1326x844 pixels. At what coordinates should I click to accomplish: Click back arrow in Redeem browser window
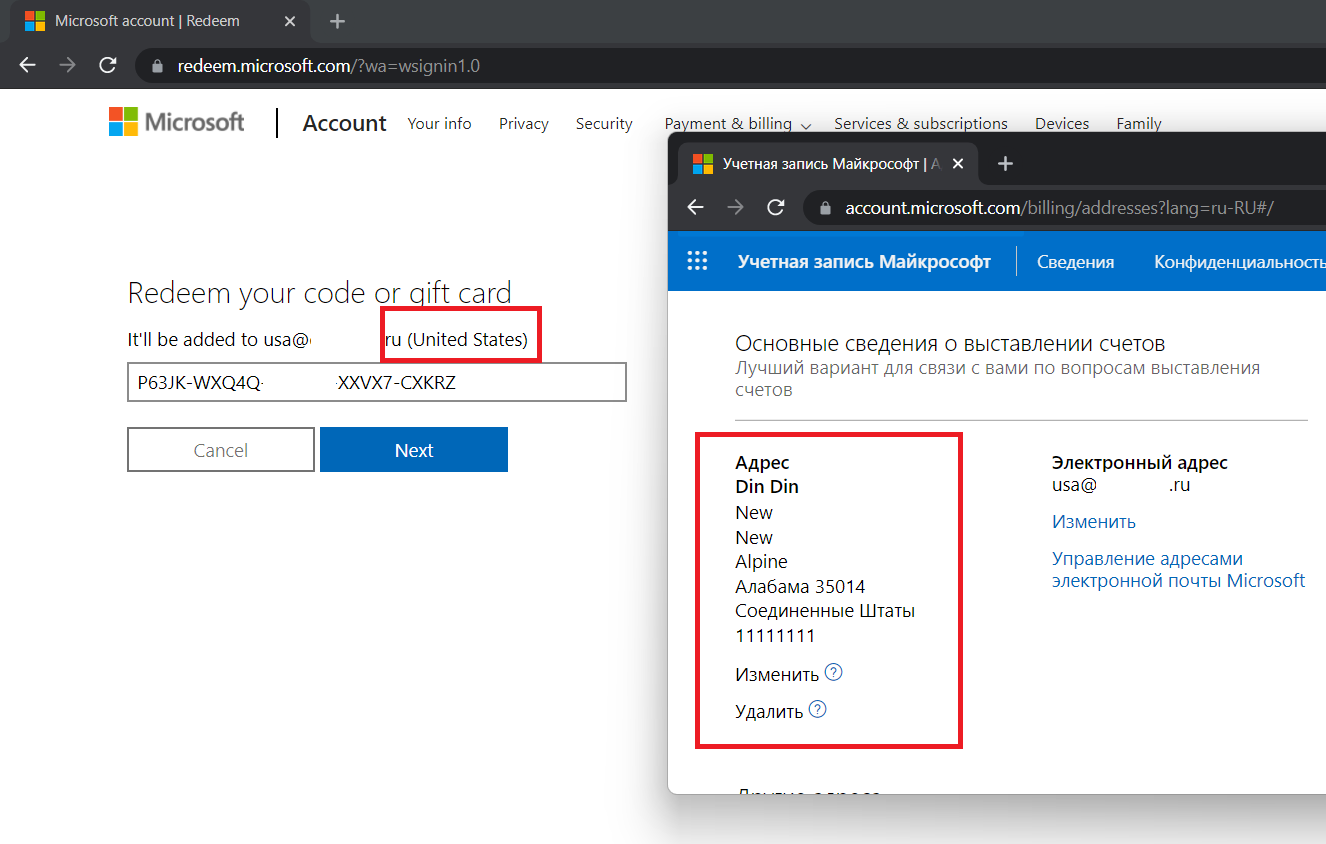coord(28,66)
